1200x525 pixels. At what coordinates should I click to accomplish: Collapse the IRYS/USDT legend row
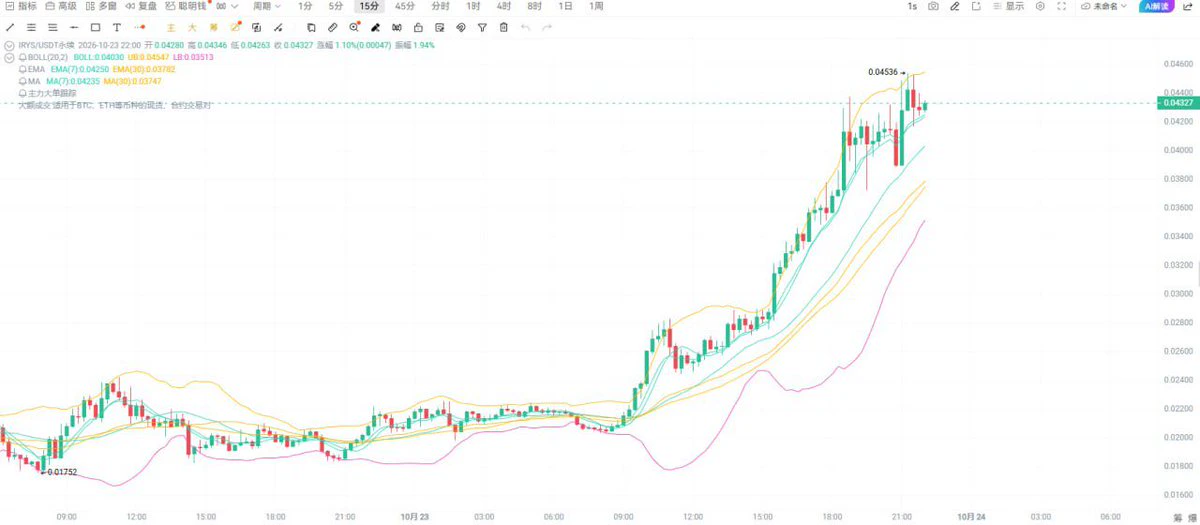tap(9, 46)
